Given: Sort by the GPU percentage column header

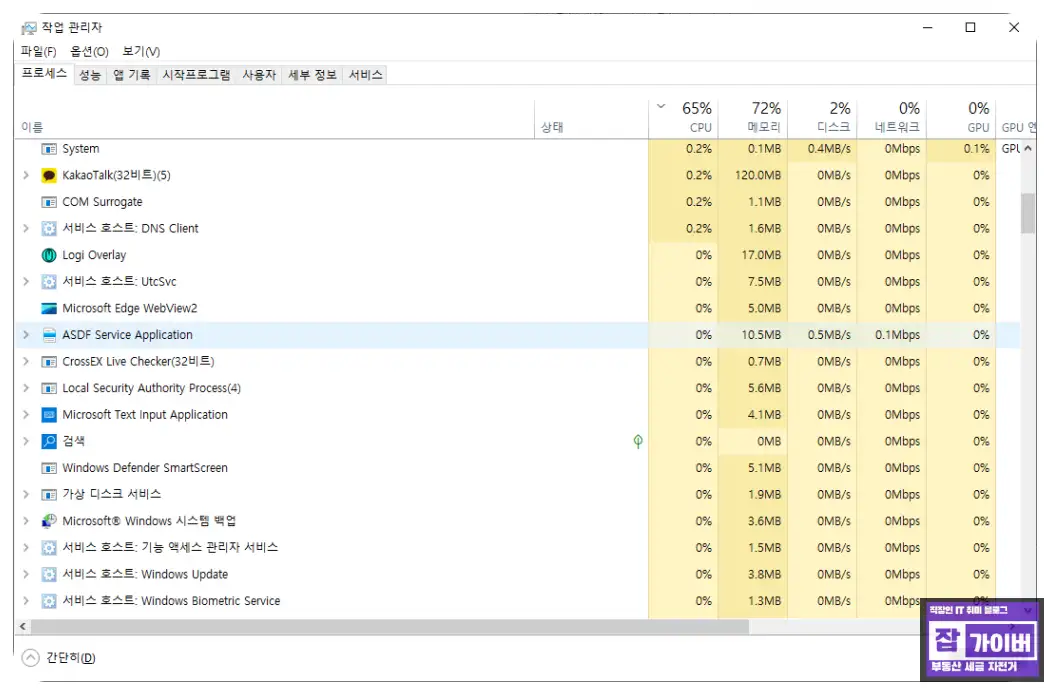Looking at the screenshot, I should tap(962, 118).
